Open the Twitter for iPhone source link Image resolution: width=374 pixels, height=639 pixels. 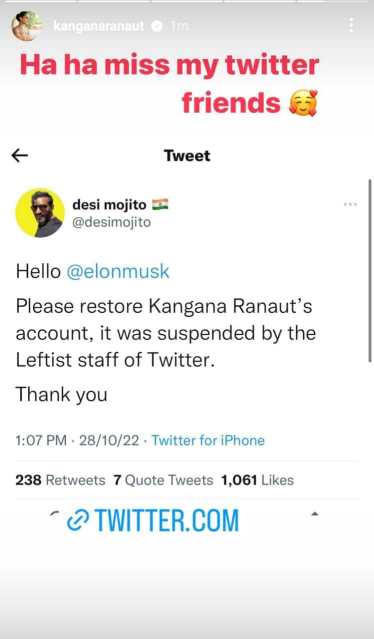(208, 440)
